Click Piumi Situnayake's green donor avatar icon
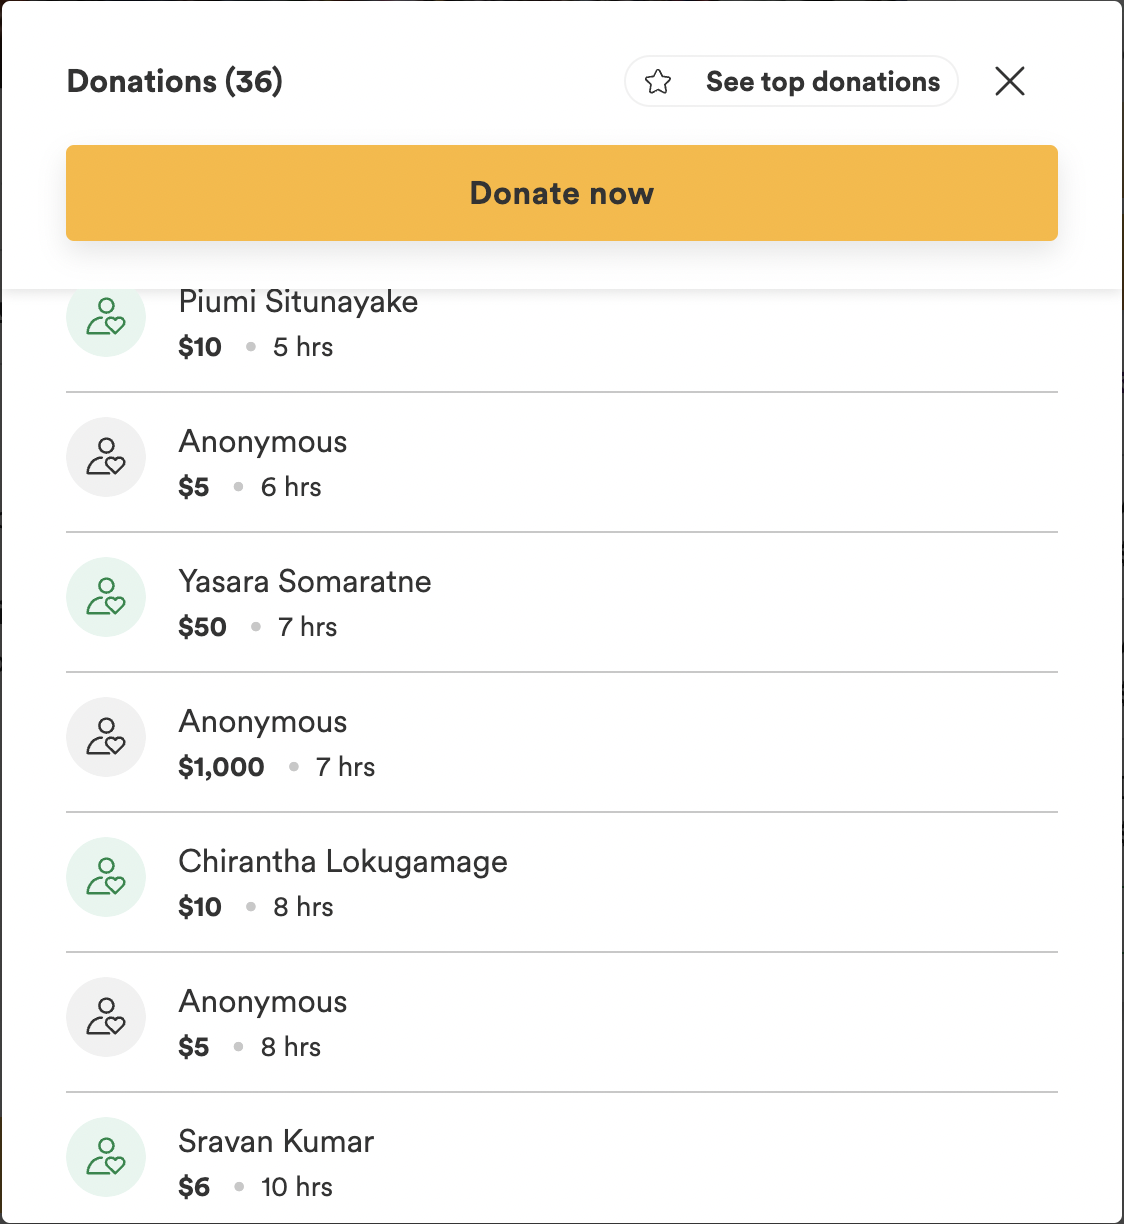Viewport: 1124px width, 1224px height. coord(106,317)
